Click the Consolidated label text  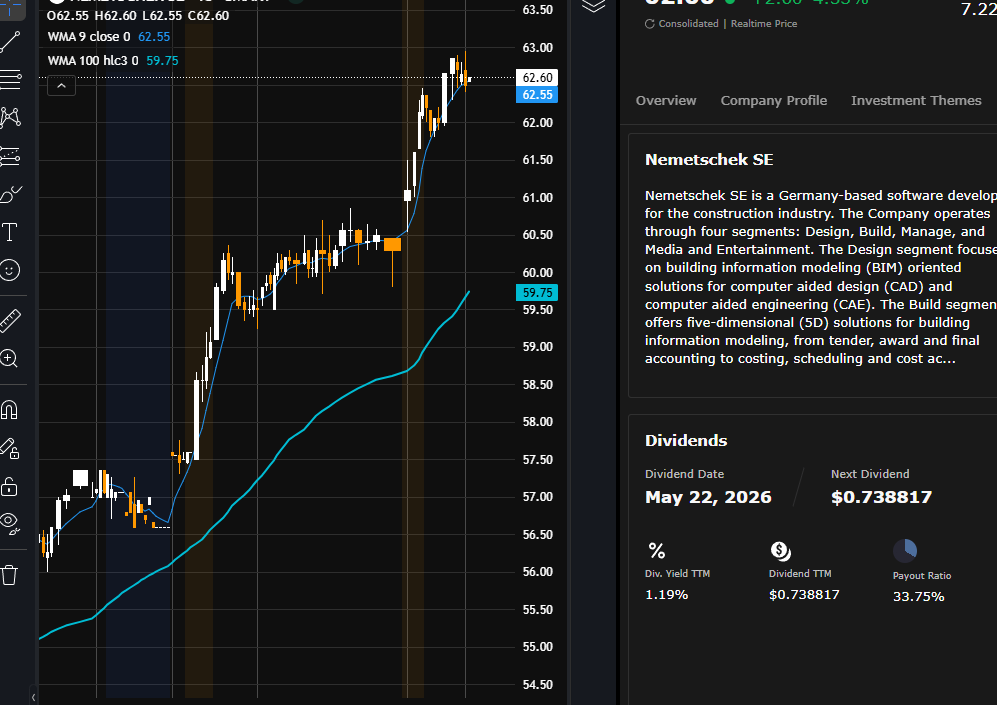(688, 24)
